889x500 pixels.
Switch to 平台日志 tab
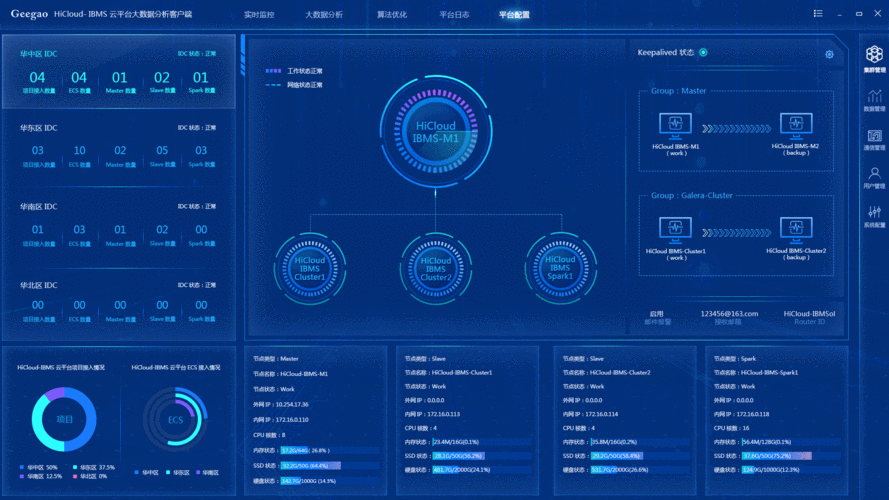click(x=454, y=15)
